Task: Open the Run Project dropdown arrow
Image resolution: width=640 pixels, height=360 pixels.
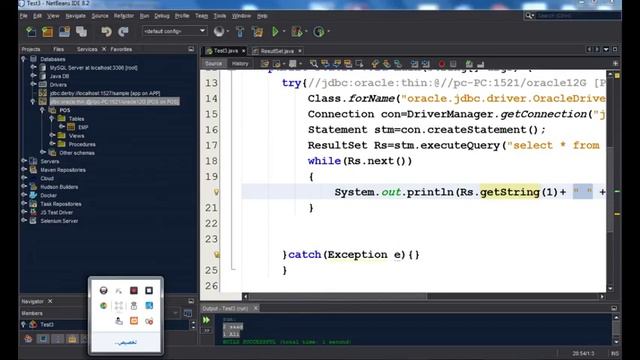Action: (x=284, y=31)
